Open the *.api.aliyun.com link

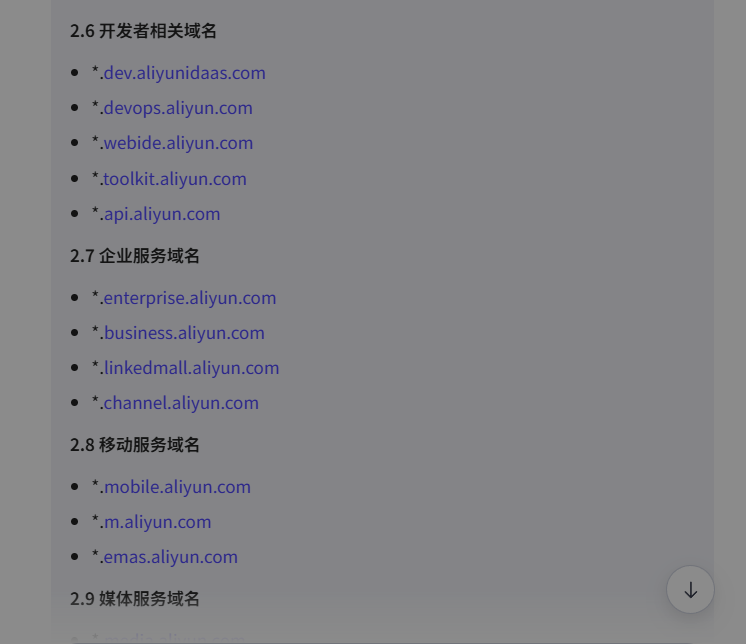pyautogui.click(x=160, y=215)
